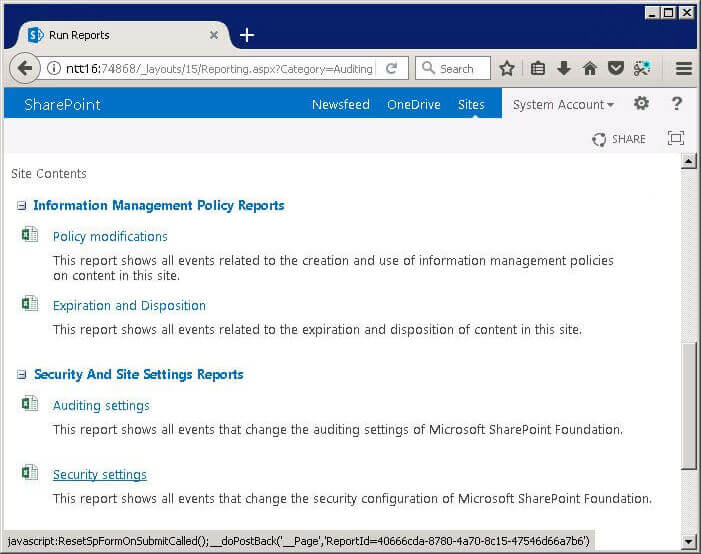This screenshot has width=701, height=554.
Task: Open SharePoint settings gear
Action: [641, 104]
